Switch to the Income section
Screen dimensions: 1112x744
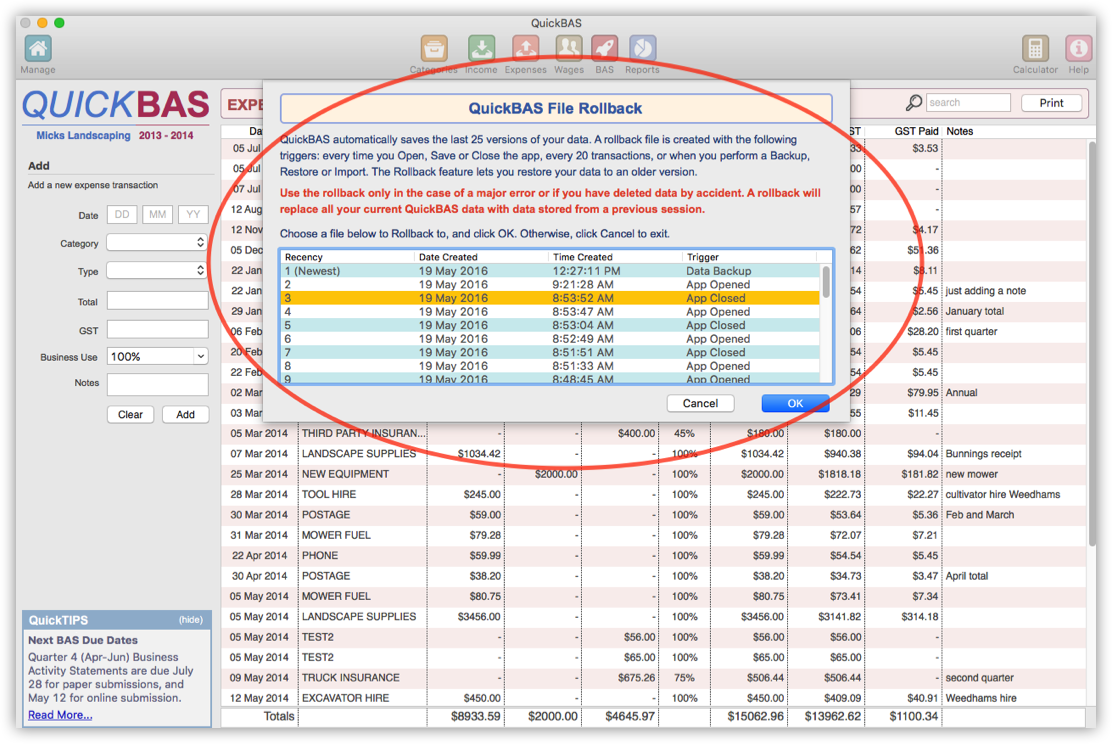pyautogui.click(x=481, y=50)
